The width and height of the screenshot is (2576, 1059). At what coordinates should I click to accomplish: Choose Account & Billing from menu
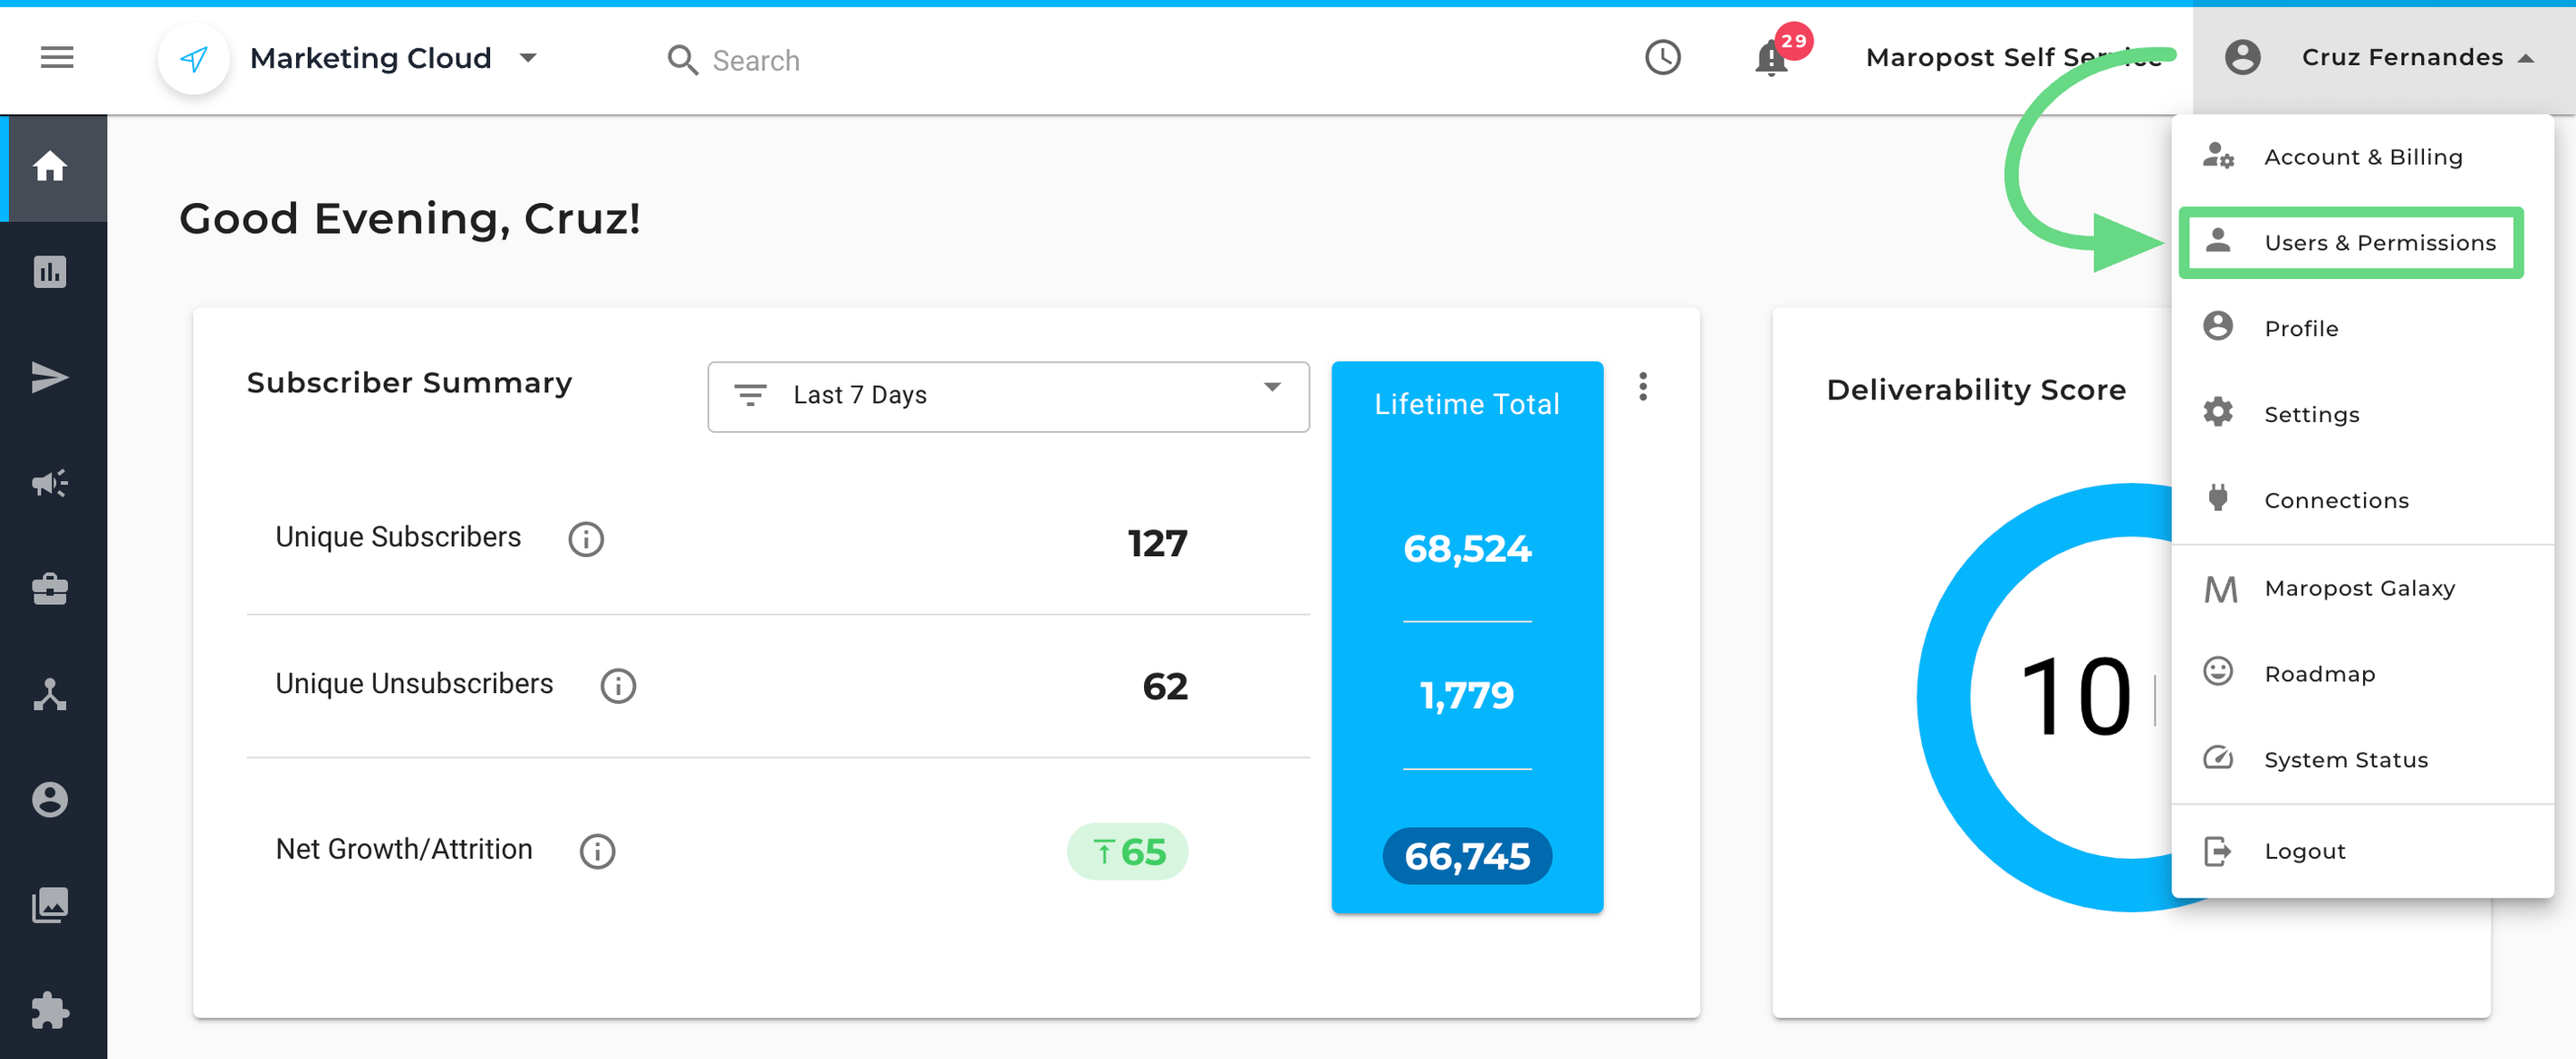click(x=2361, y=157)
